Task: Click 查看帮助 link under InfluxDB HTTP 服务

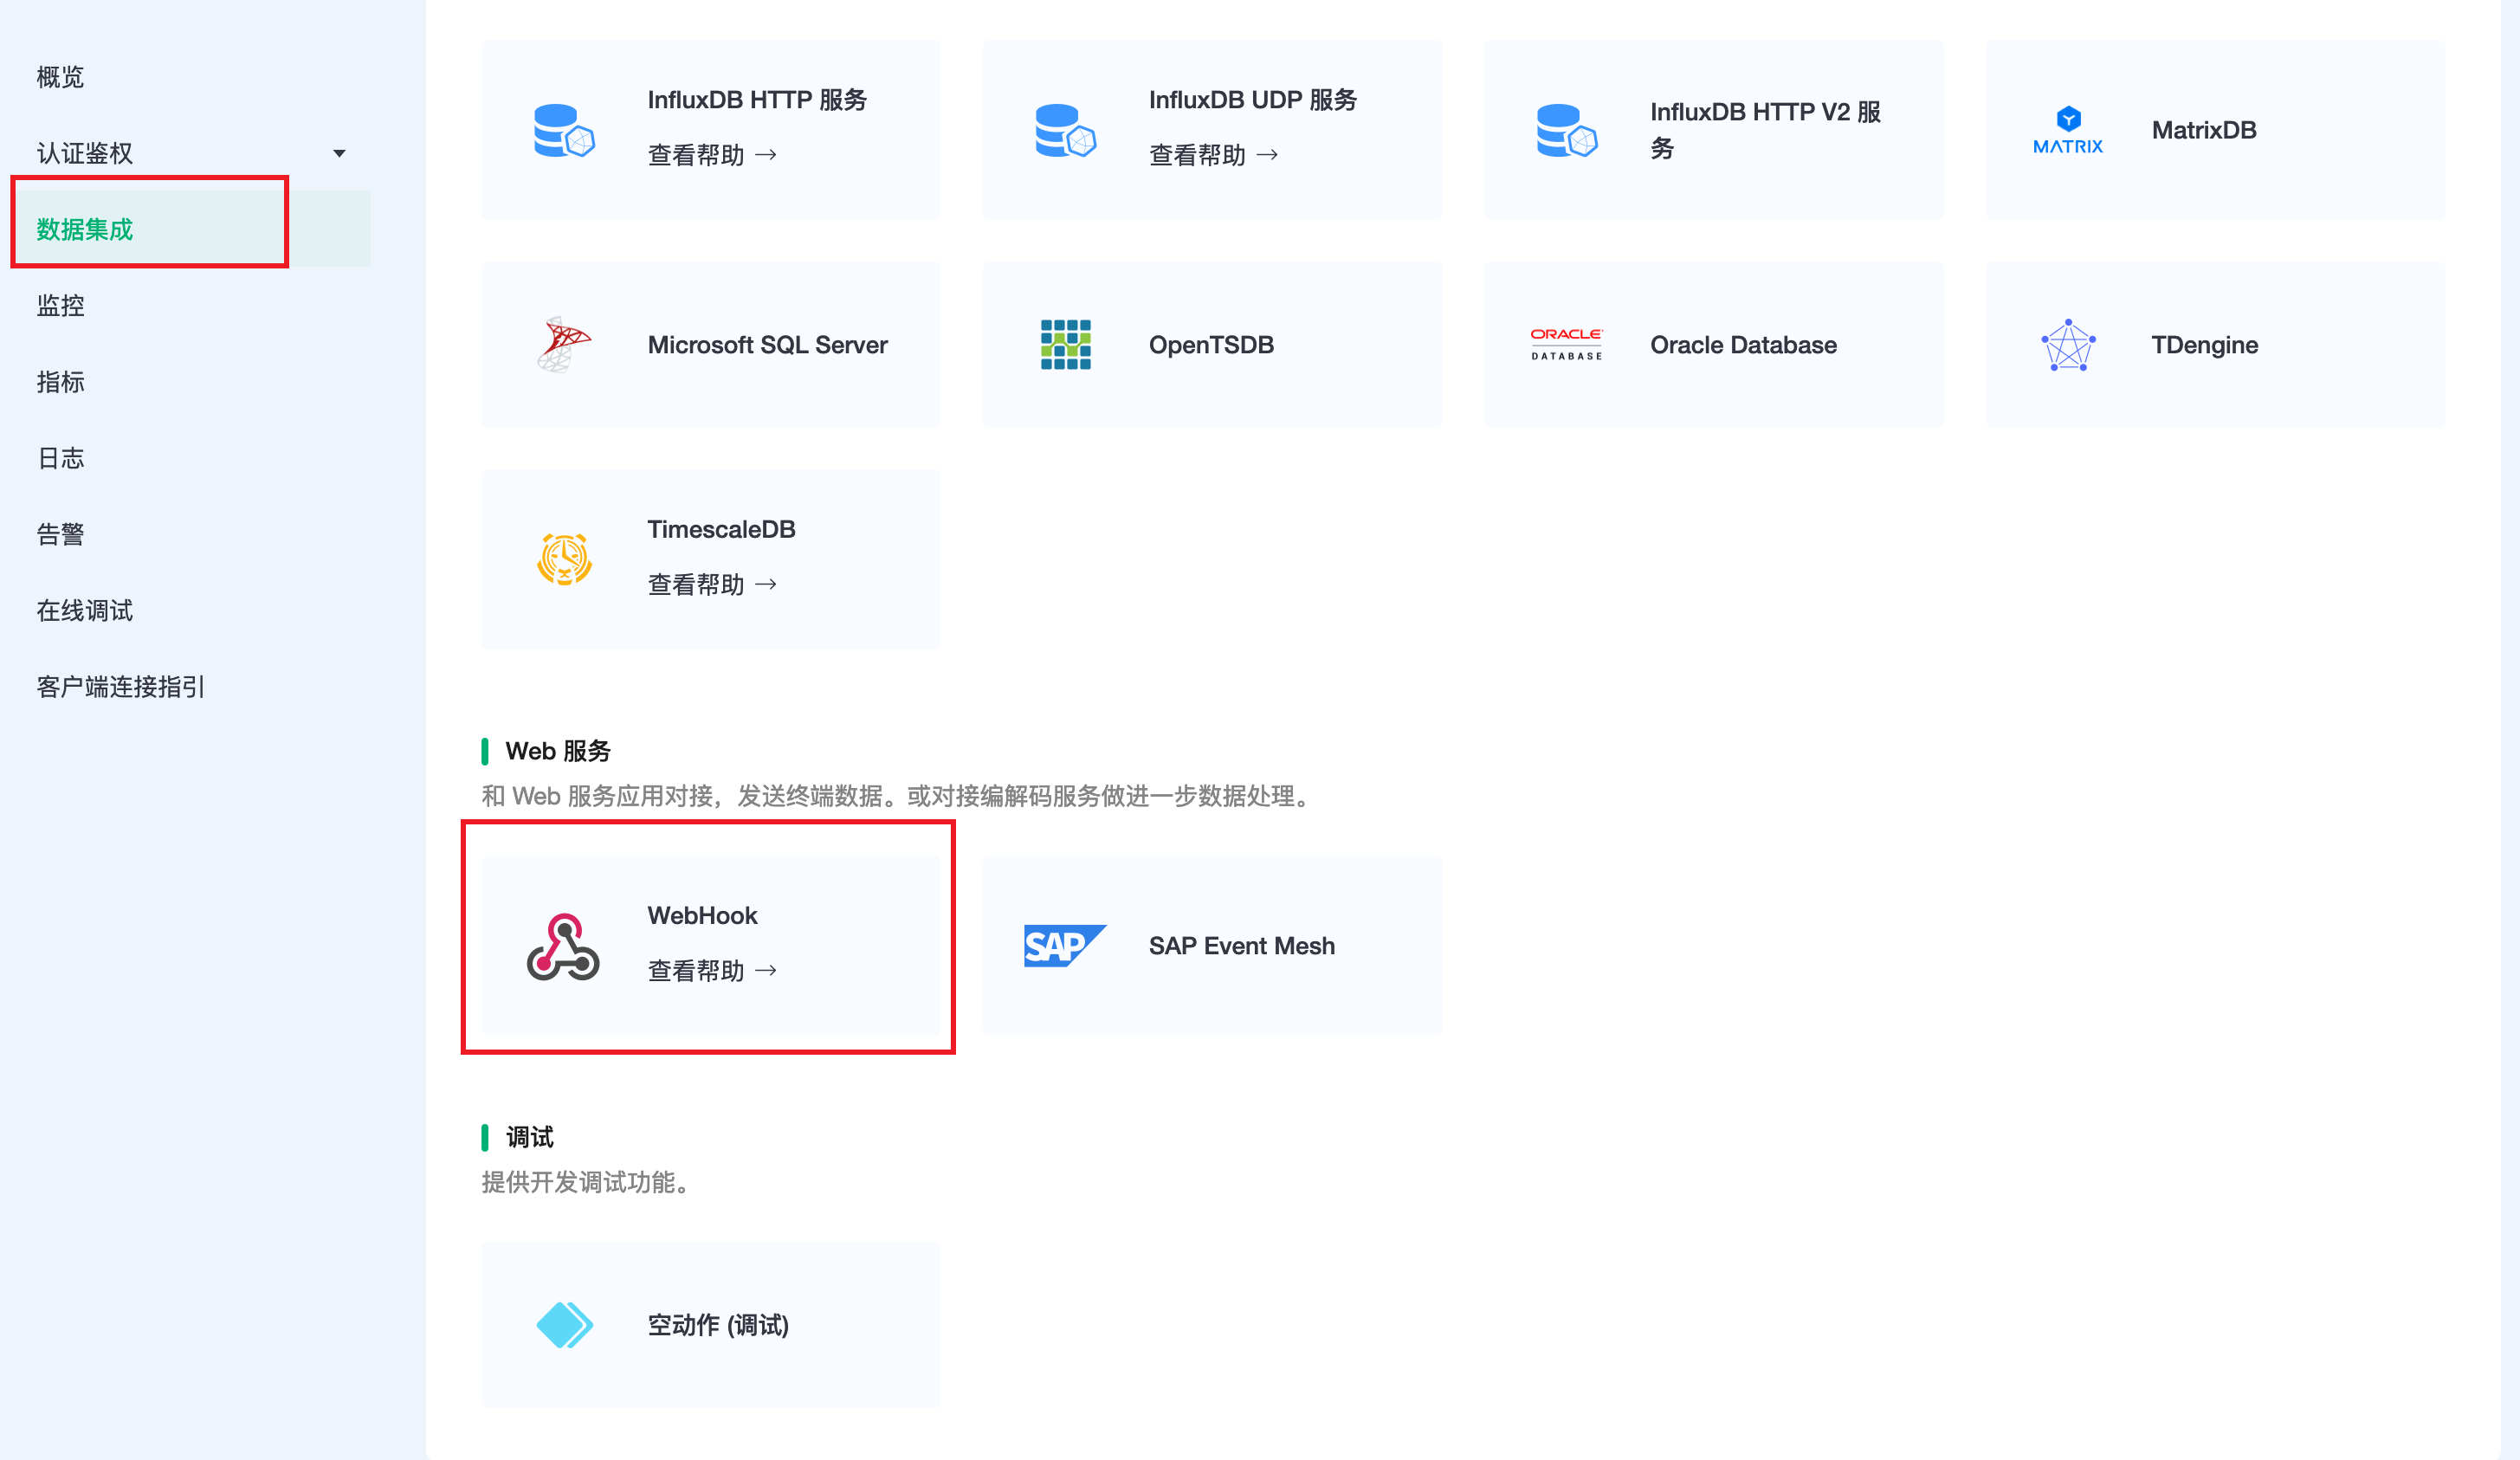Action: pyautogui.click(x=711, y=155)
